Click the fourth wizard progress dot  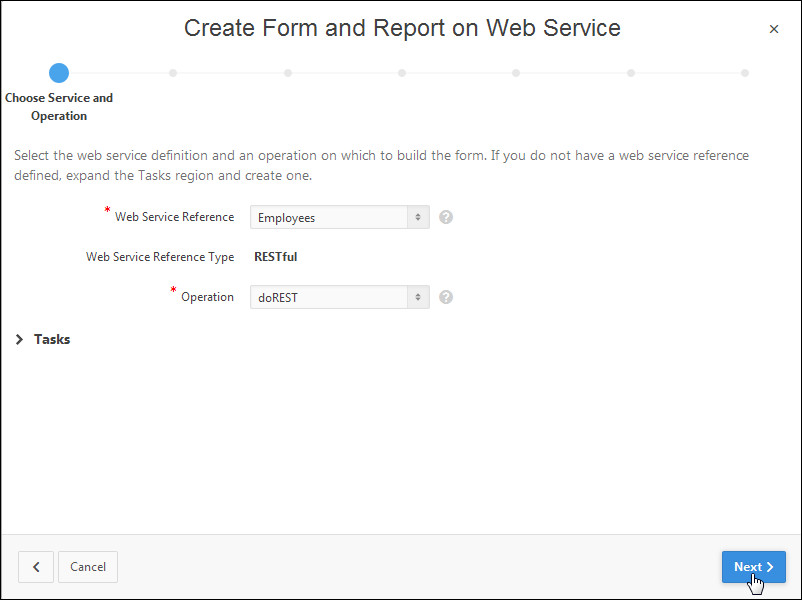click(x=402, y=73)
